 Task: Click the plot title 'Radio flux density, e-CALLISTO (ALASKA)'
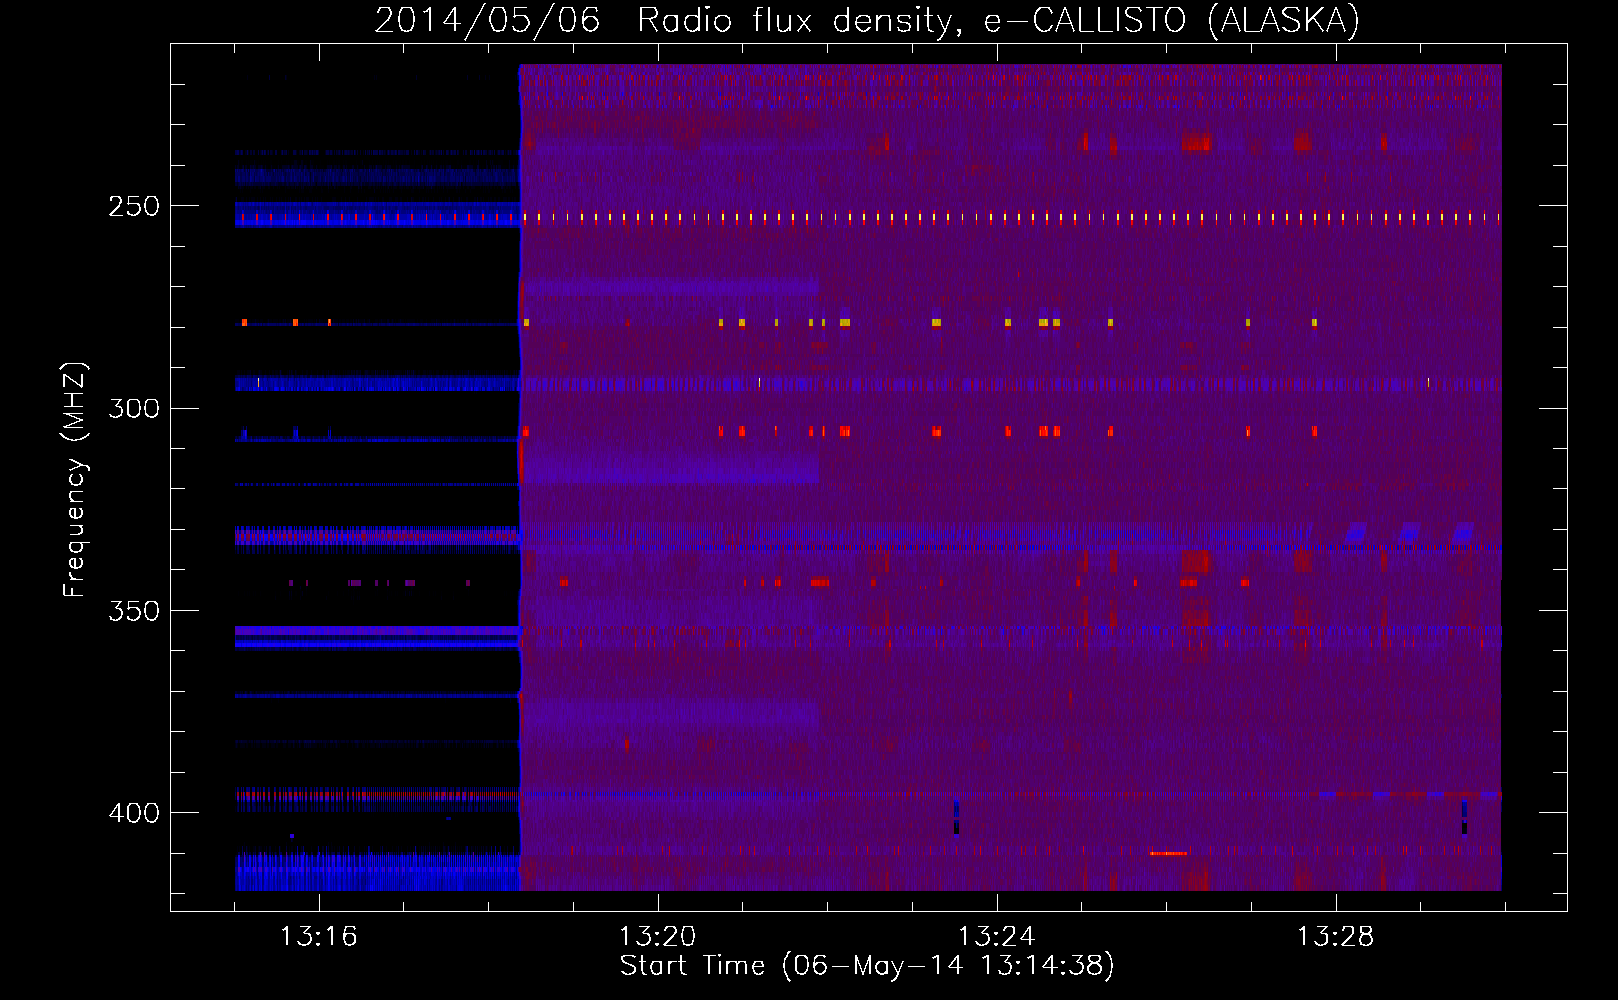pos(998,21)
